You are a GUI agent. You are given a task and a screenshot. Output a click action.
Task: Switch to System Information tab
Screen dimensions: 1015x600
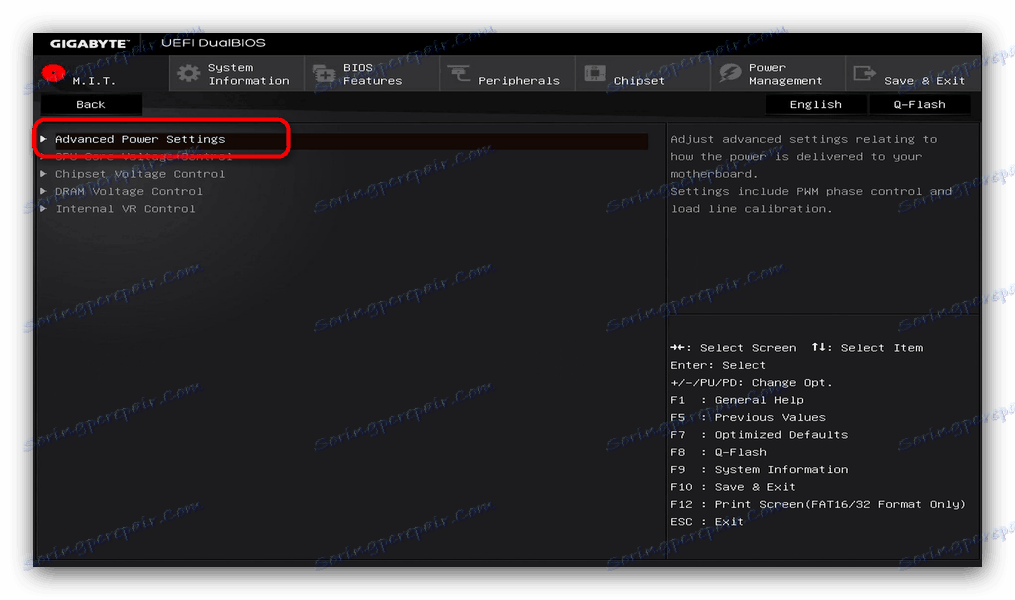tap(236, 73)
